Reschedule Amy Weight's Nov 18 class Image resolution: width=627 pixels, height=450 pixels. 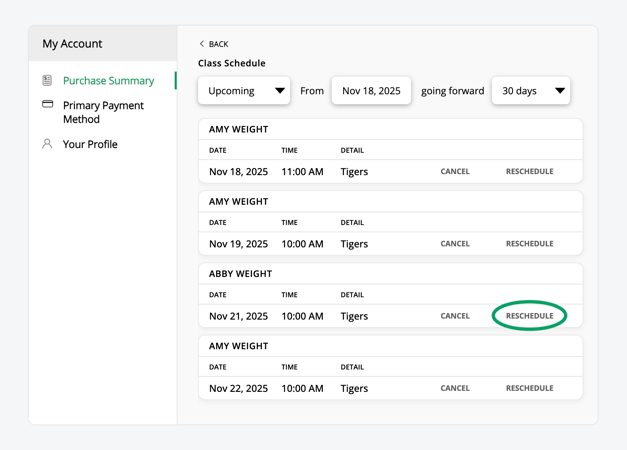click(x=529, y=171)
